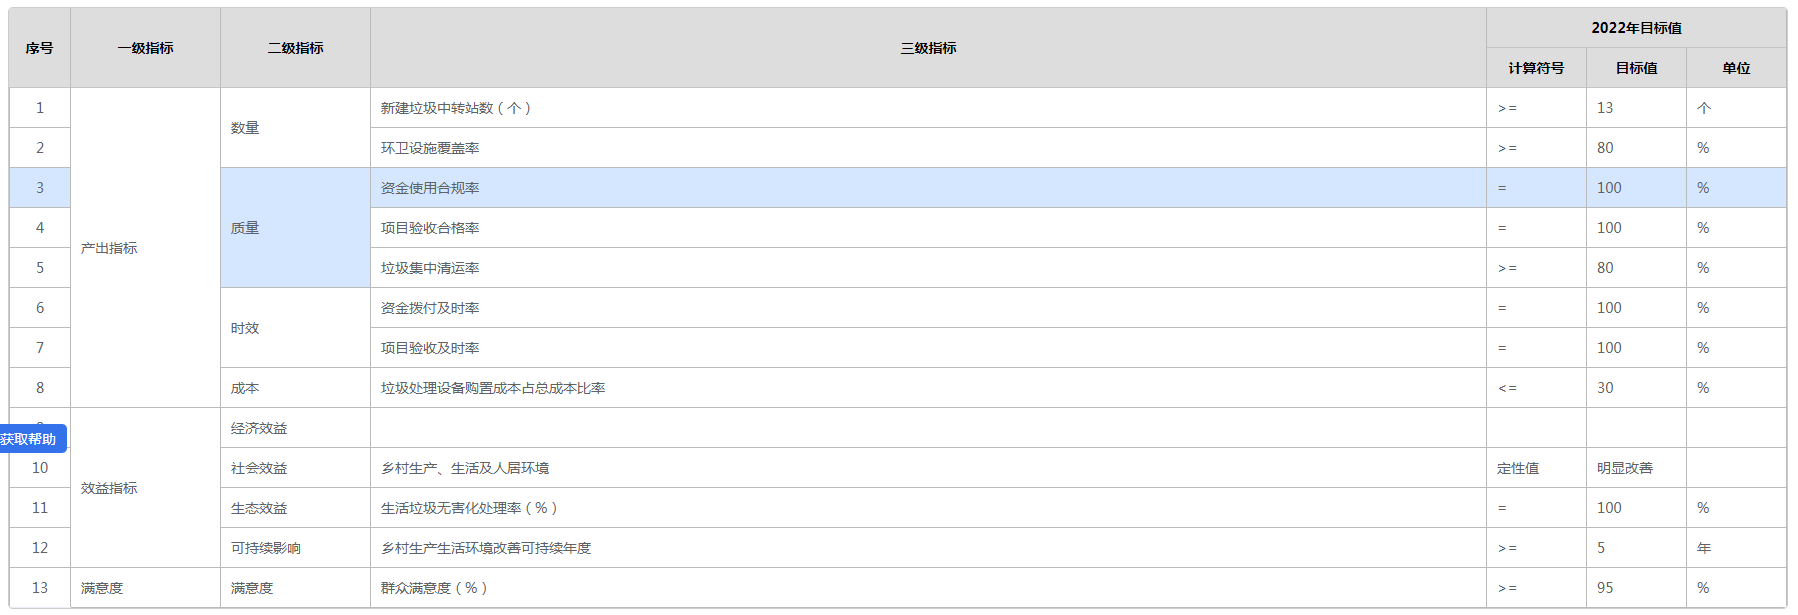Image resolution: width=1798 pixels, height=615 pixels.
Task: Click the 2022年目标值 group header
Action: click(1636, 28)
